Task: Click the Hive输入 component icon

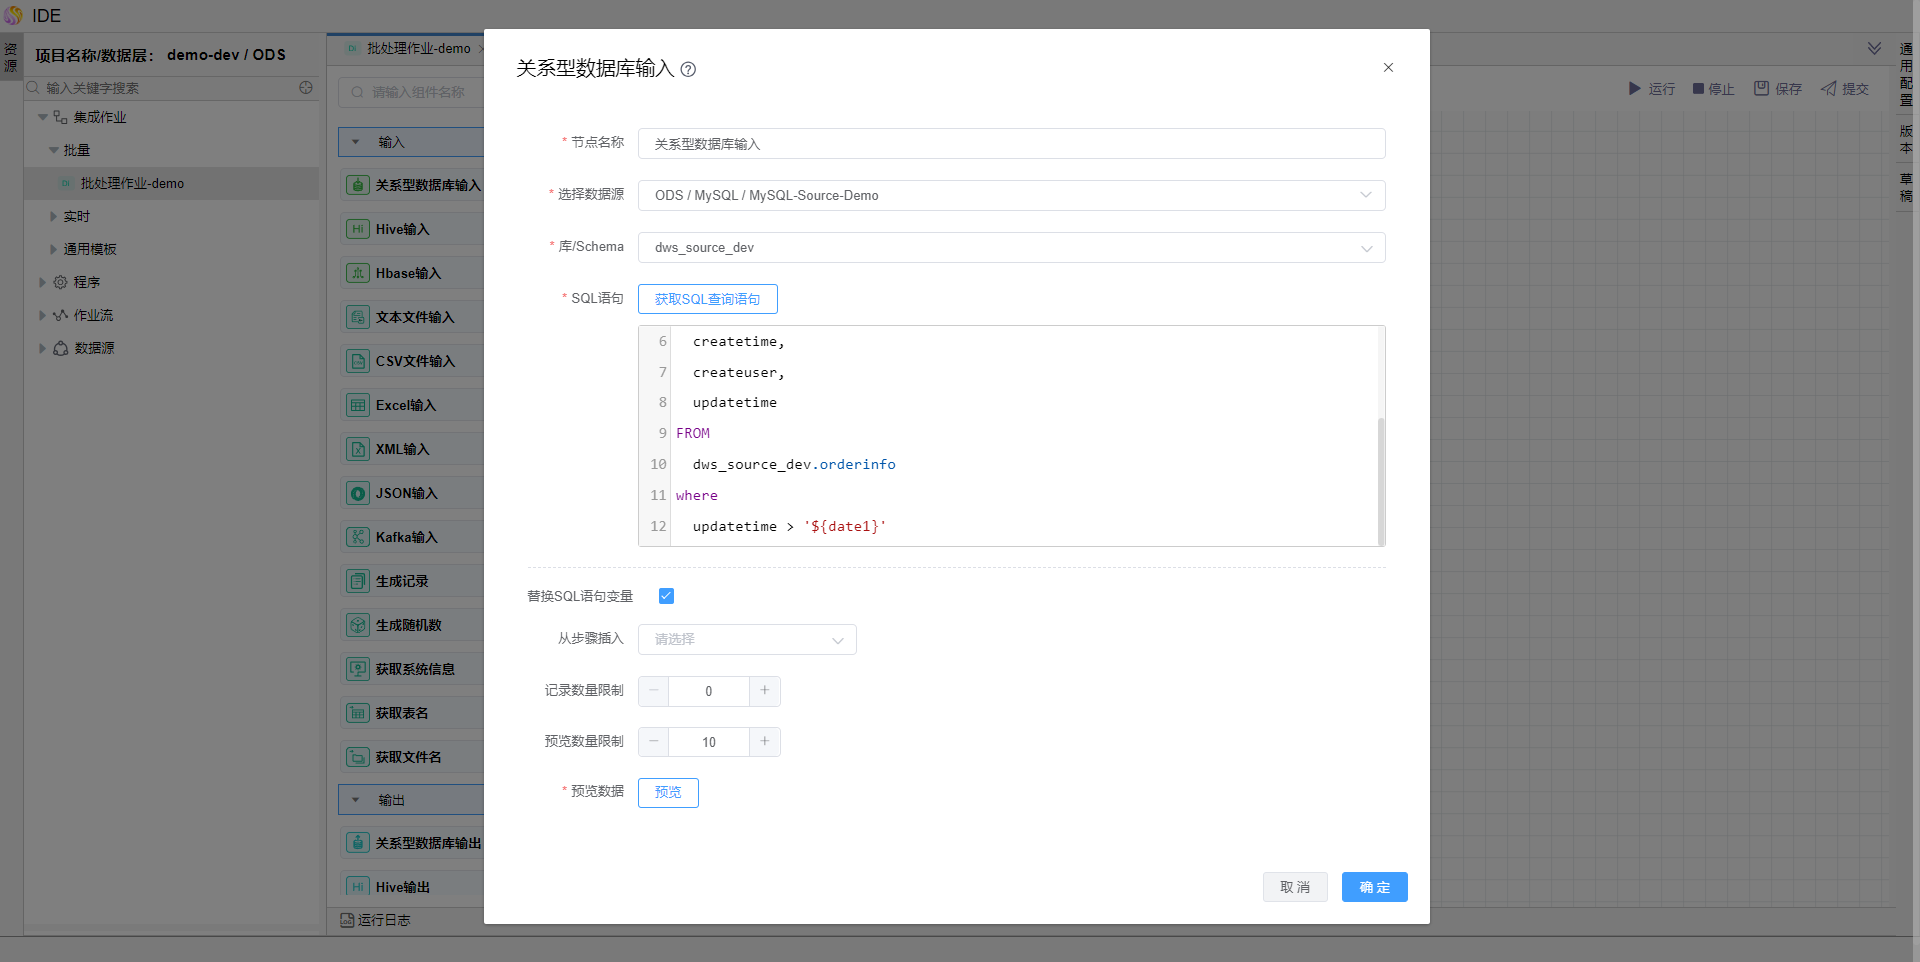Action: (x=357, y=229)
